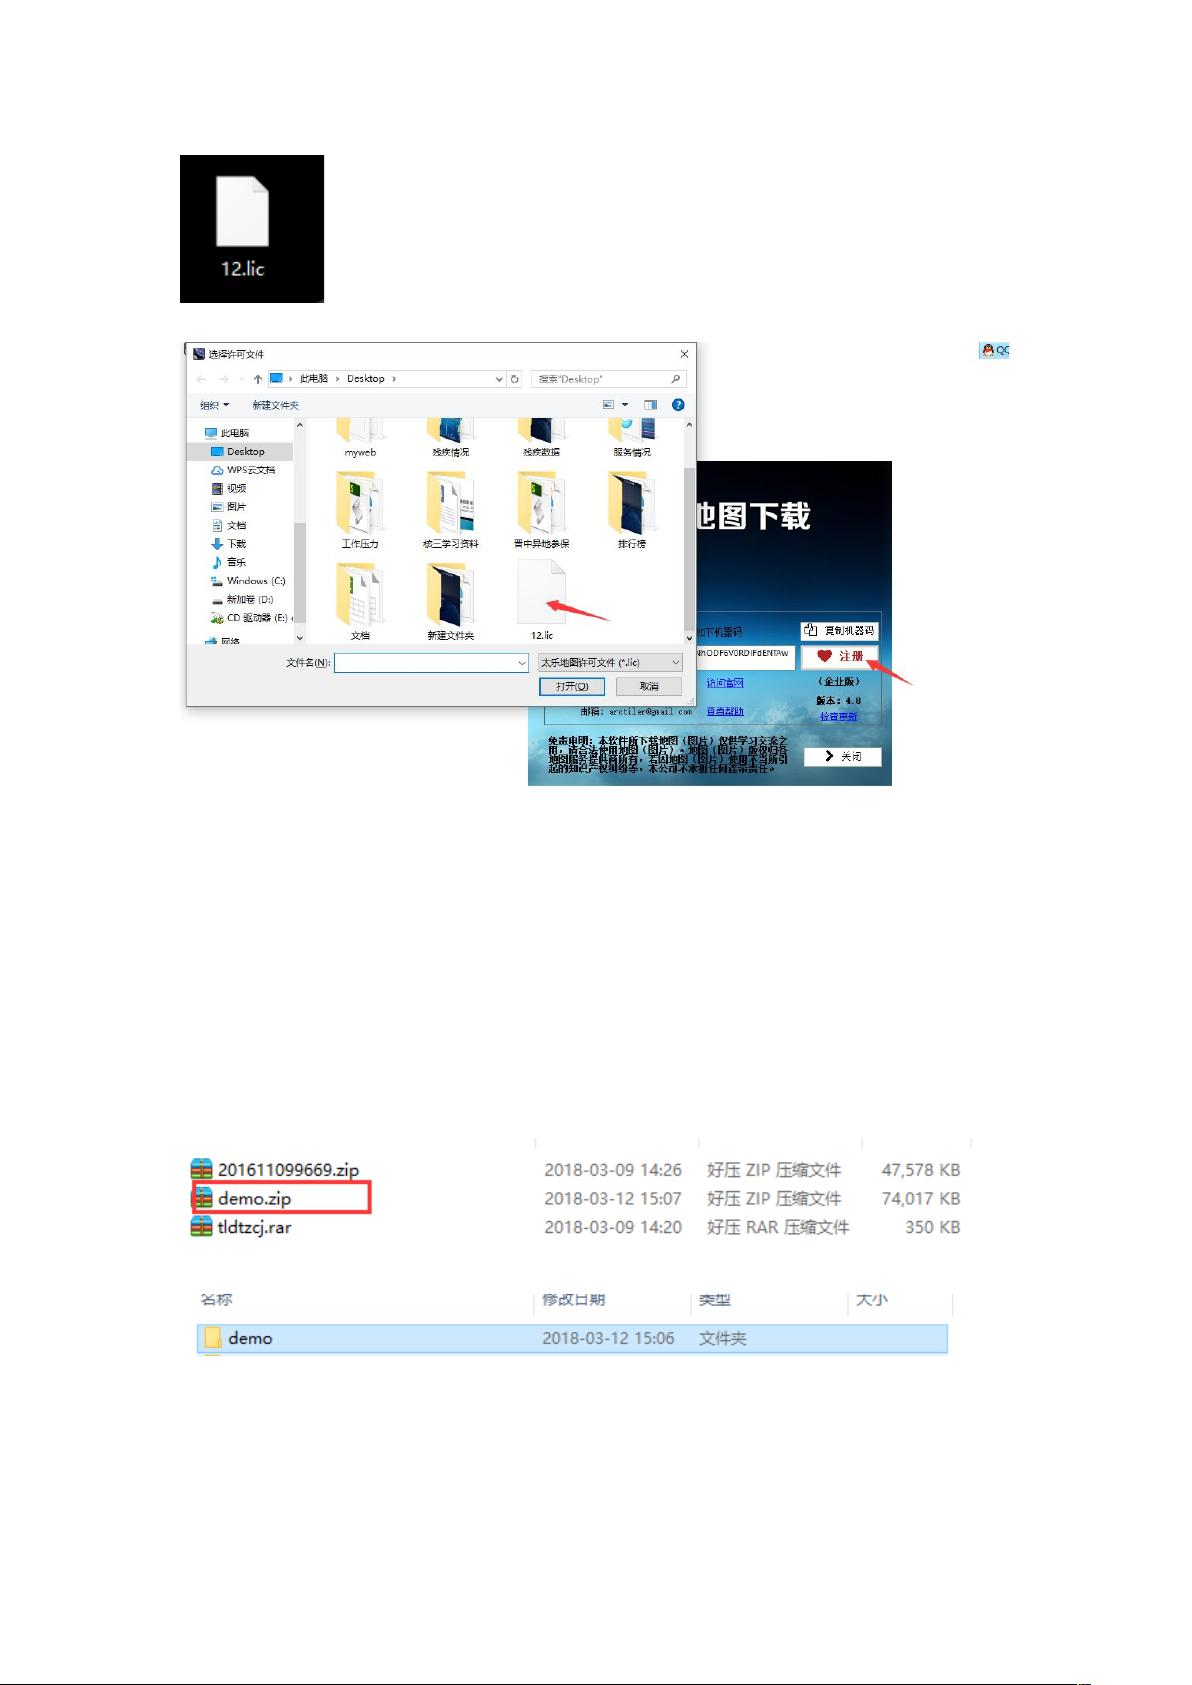Viewport: 1192px width, 1685px height.
Task: Open the 文件名 combo box dropdown
Action: coord(521,663)
